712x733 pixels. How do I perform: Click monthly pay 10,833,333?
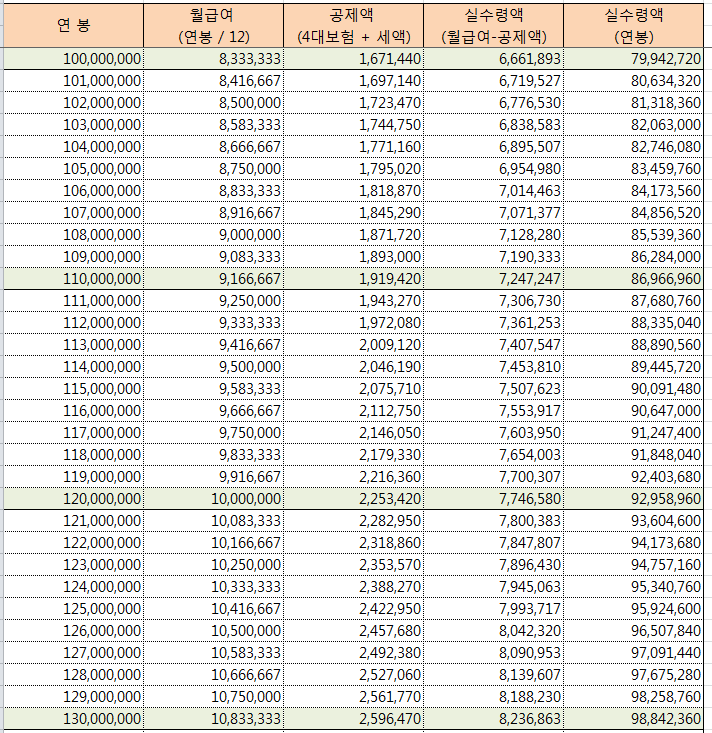coord(213,718)
